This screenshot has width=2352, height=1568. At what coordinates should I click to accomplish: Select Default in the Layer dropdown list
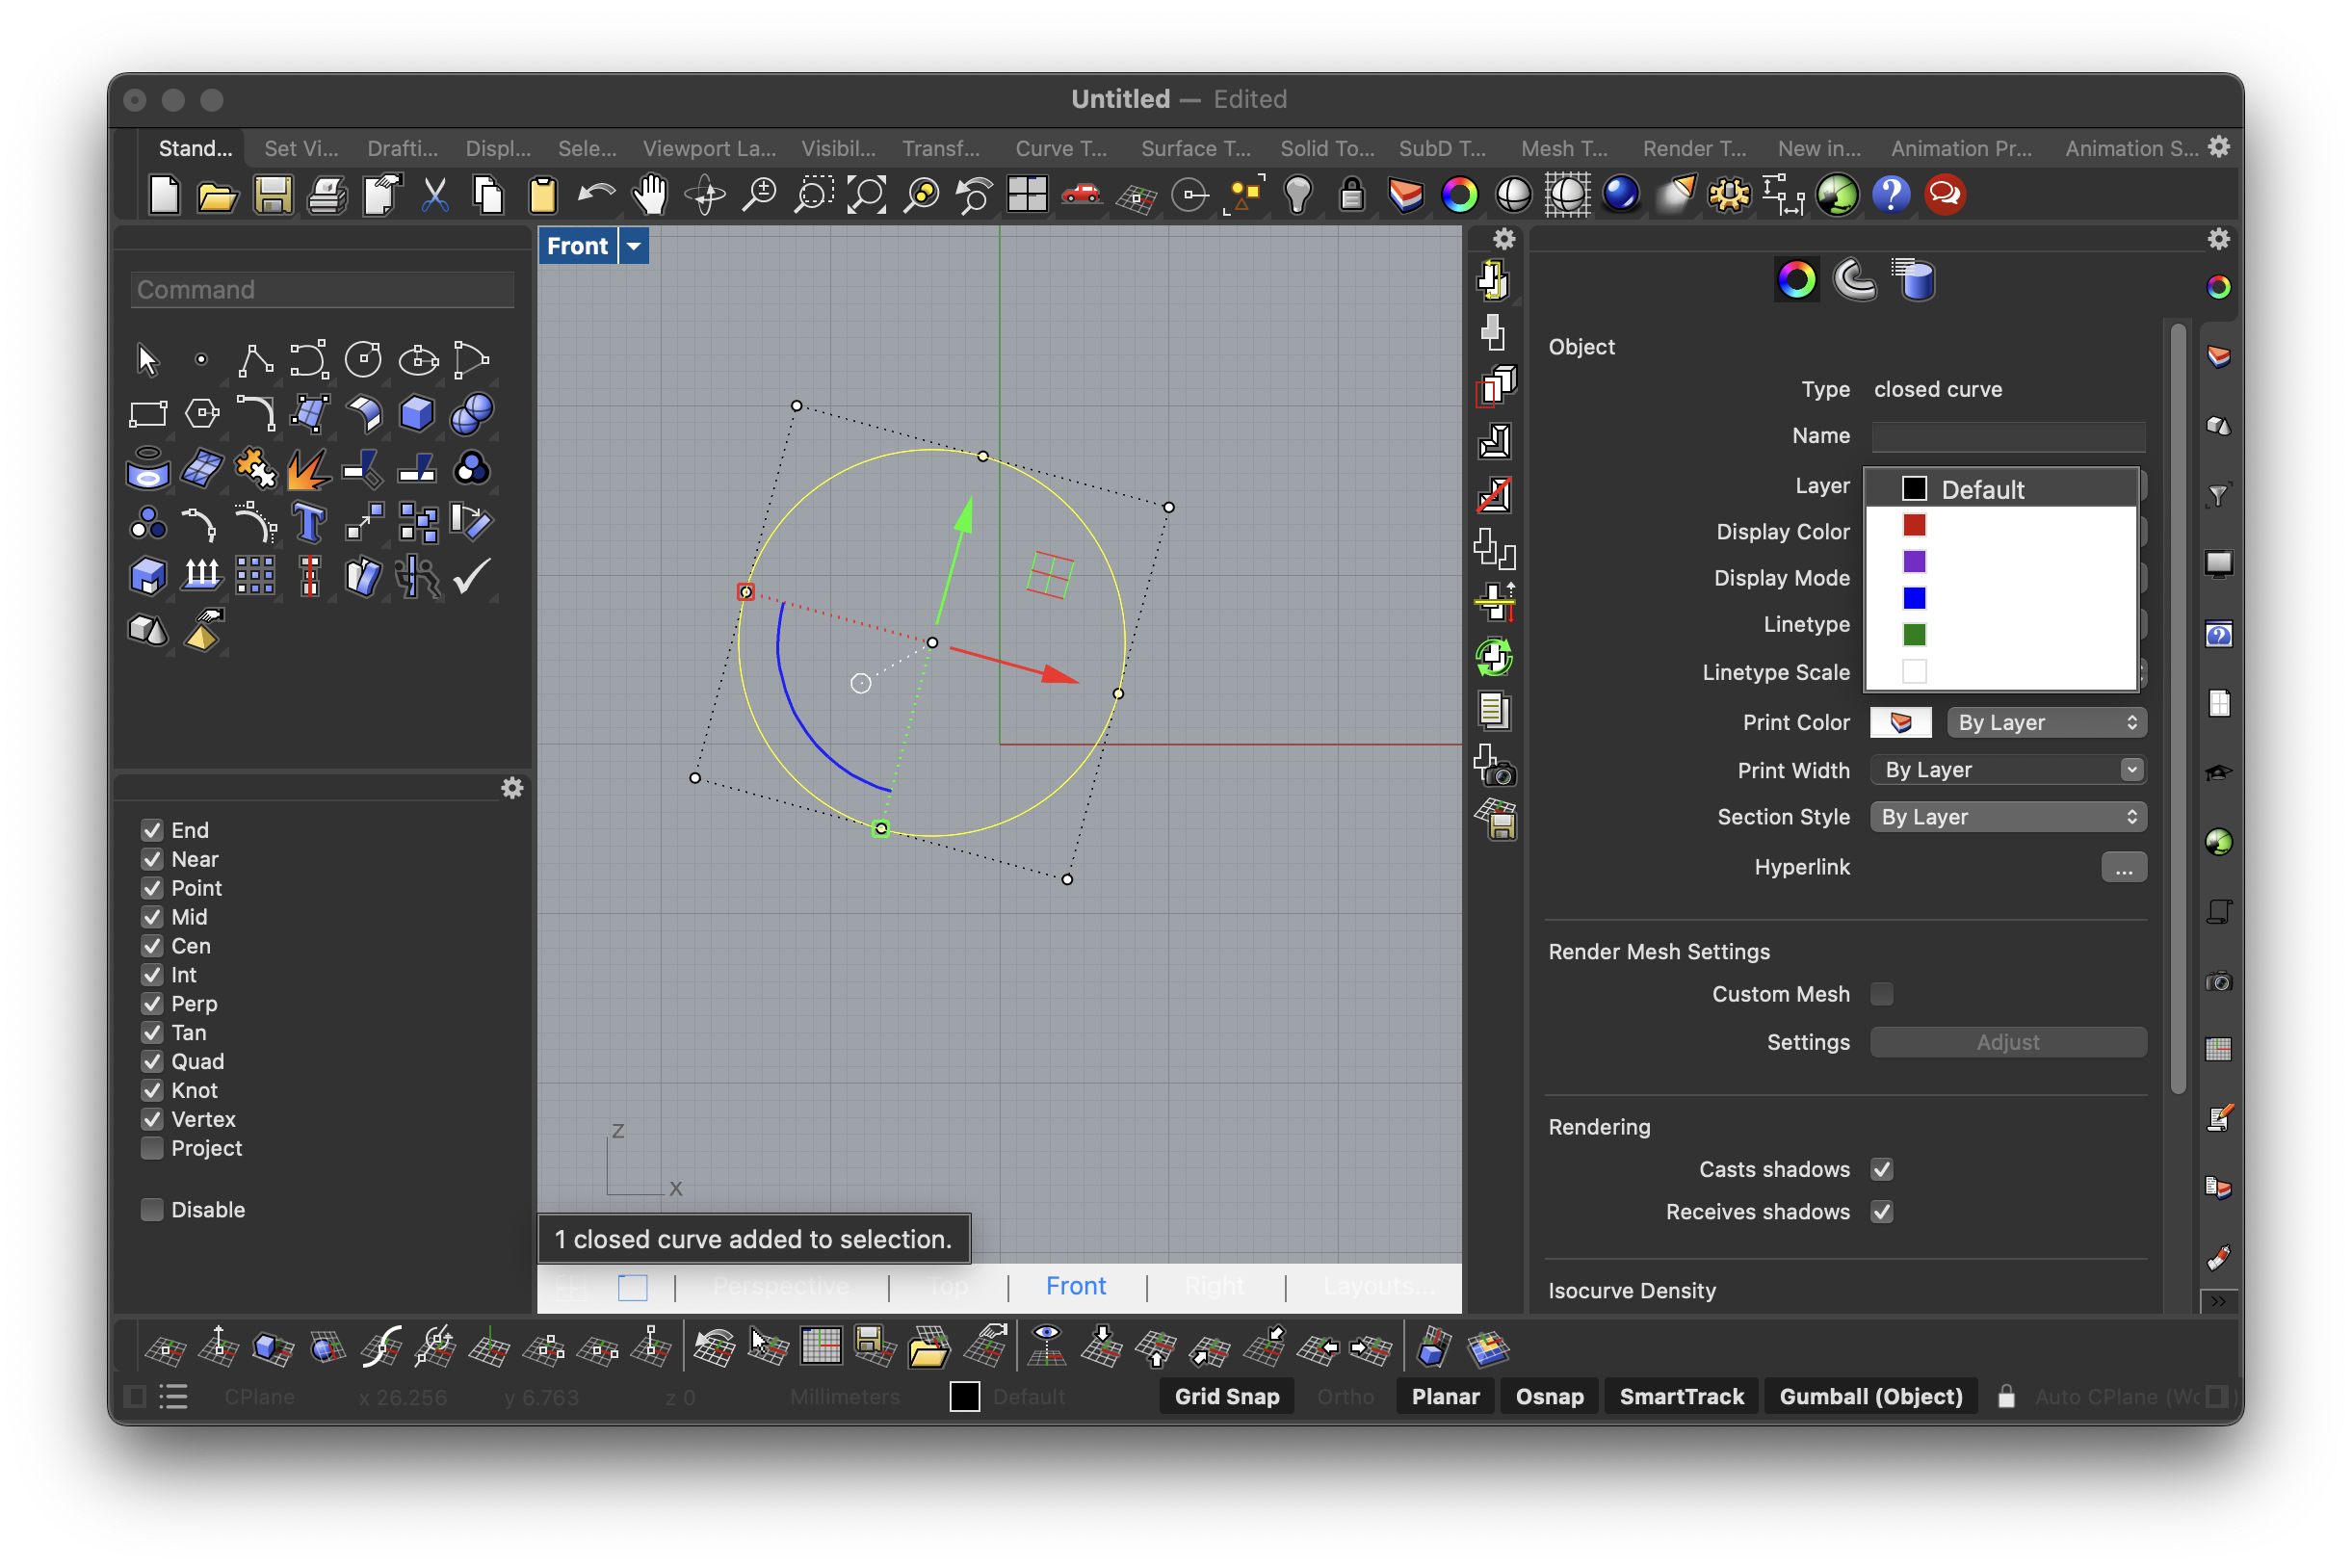[x=2002, y=489]
